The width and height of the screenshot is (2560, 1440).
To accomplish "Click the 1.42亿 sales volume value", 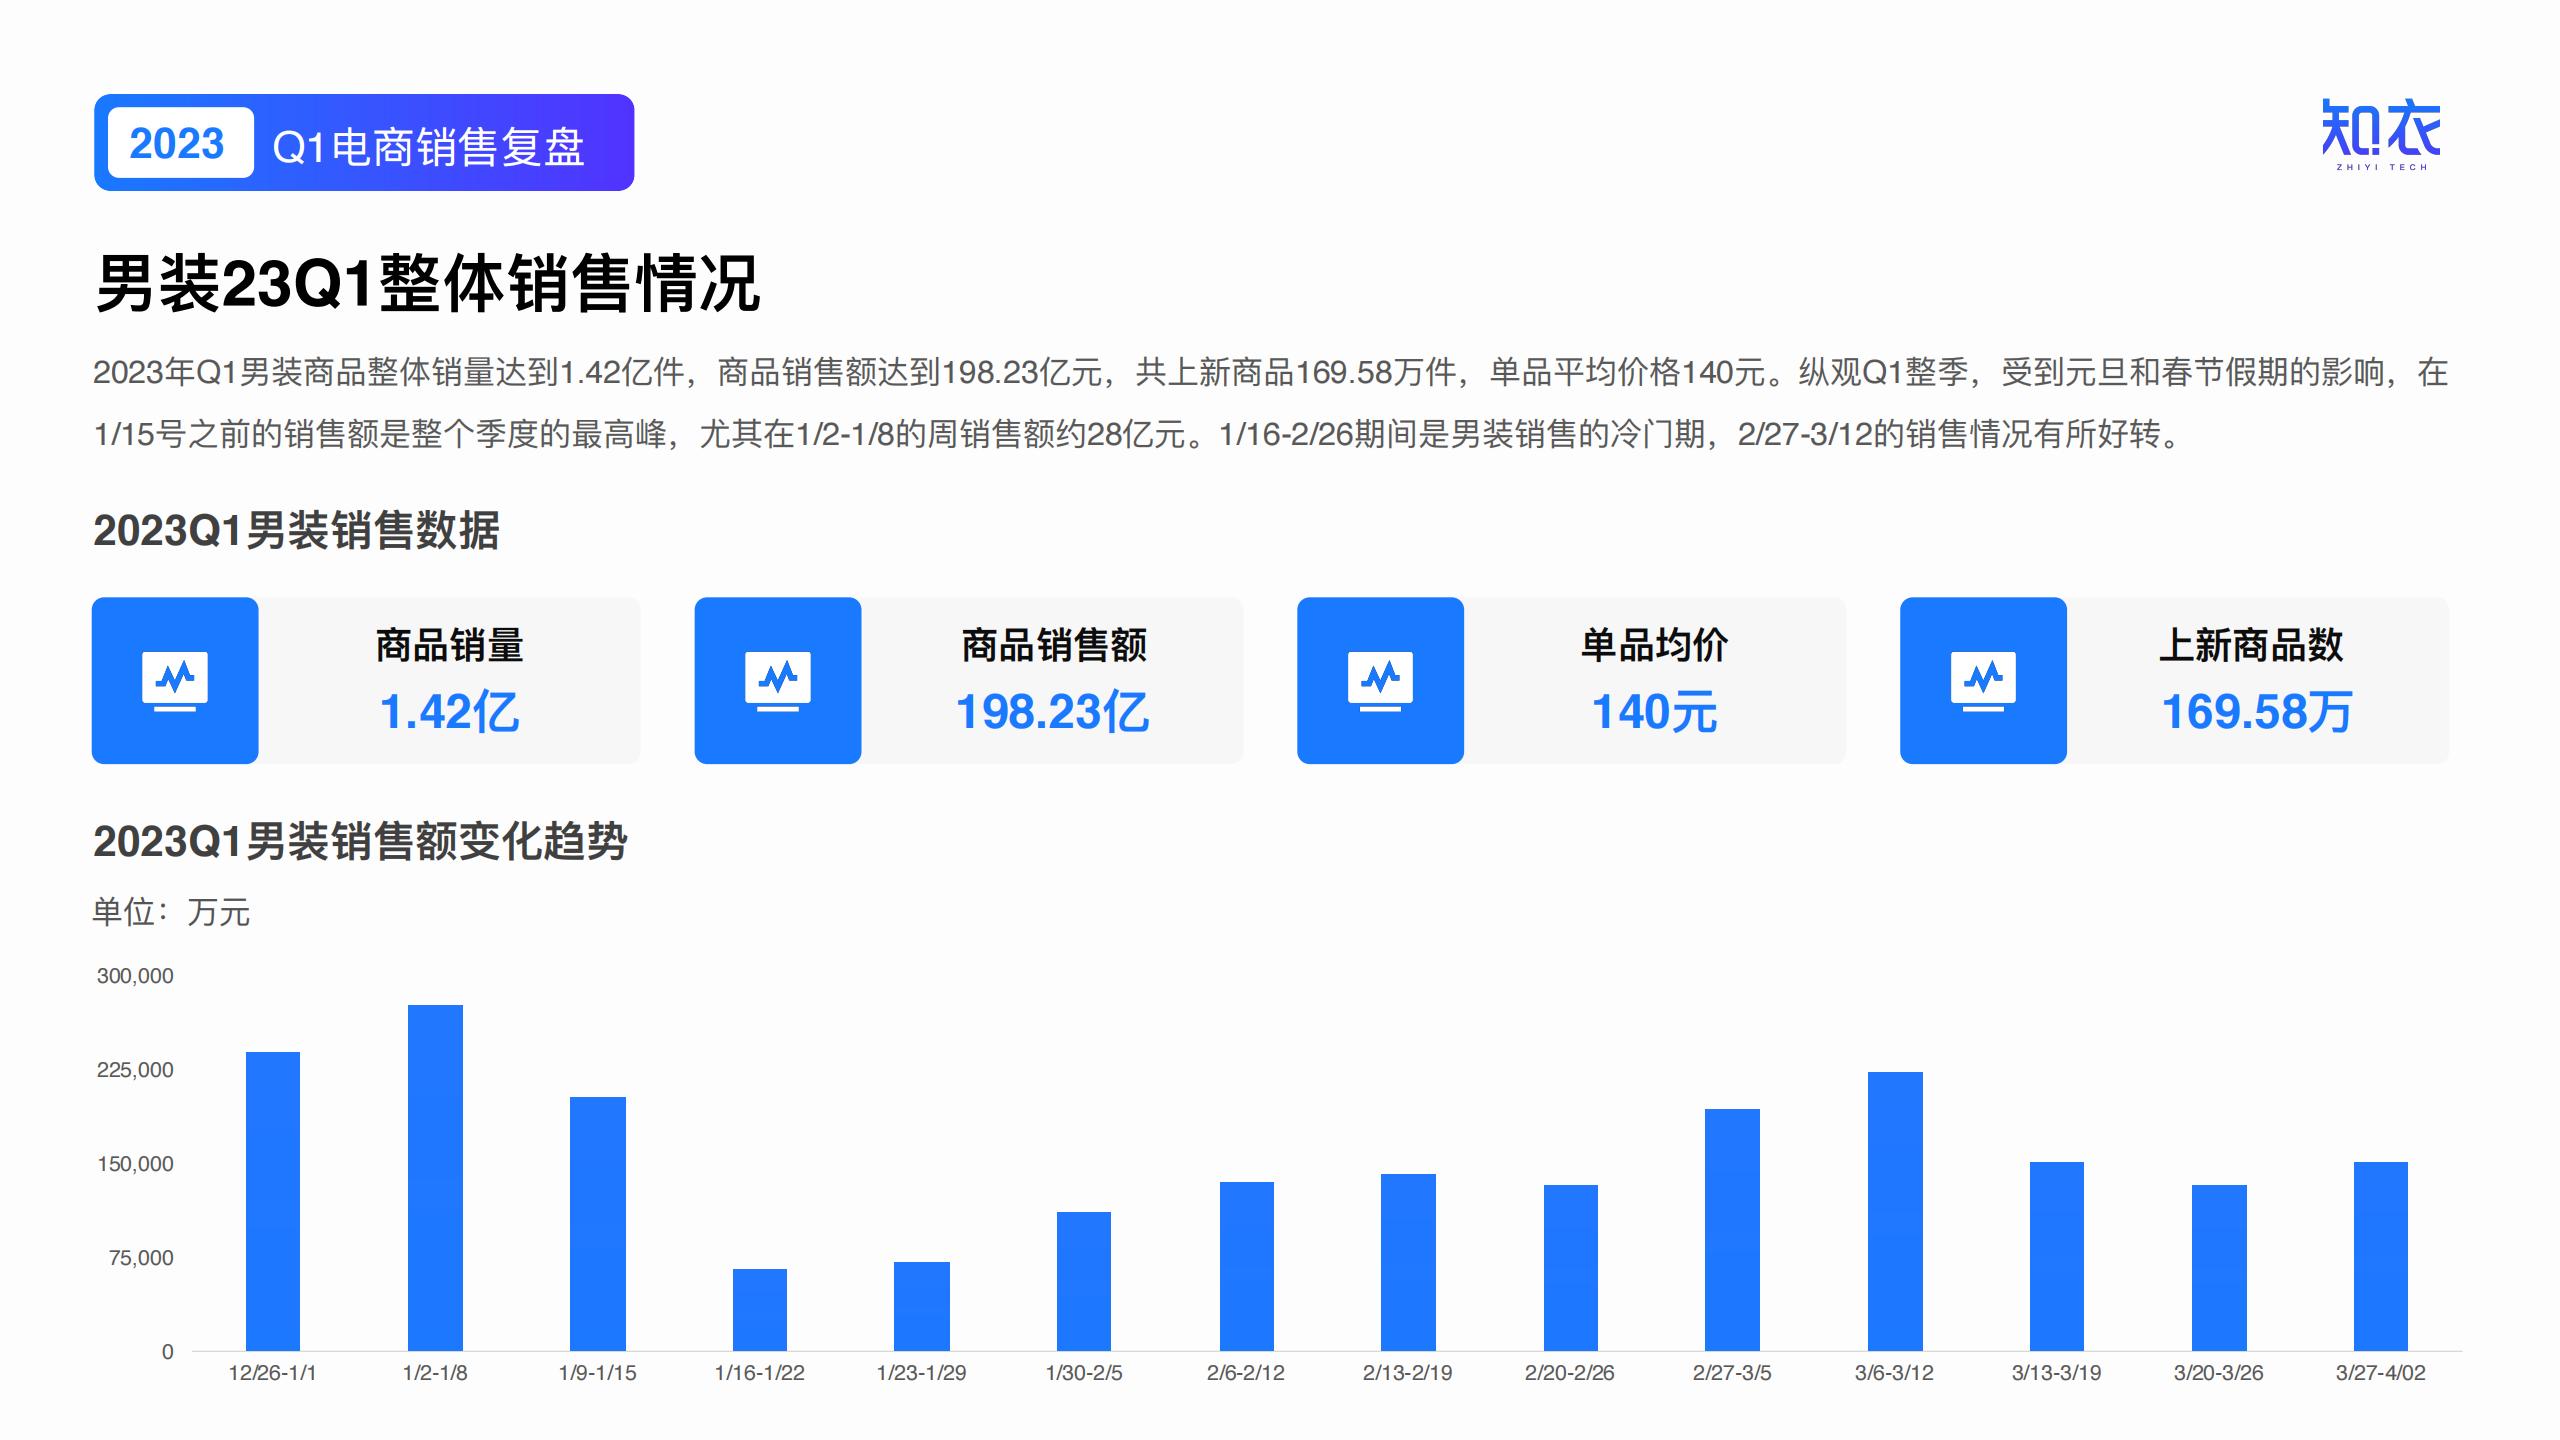I will coord(449,712).
